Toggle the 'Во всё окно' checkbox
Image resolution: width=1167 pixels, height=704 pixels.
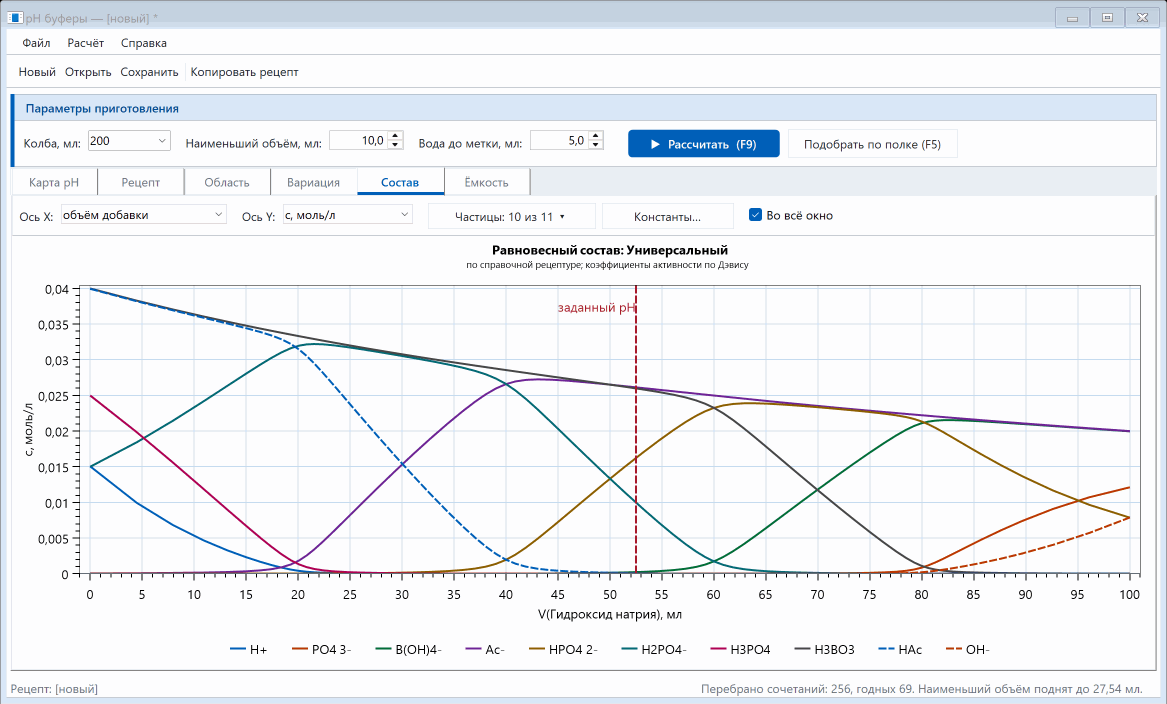755,215
